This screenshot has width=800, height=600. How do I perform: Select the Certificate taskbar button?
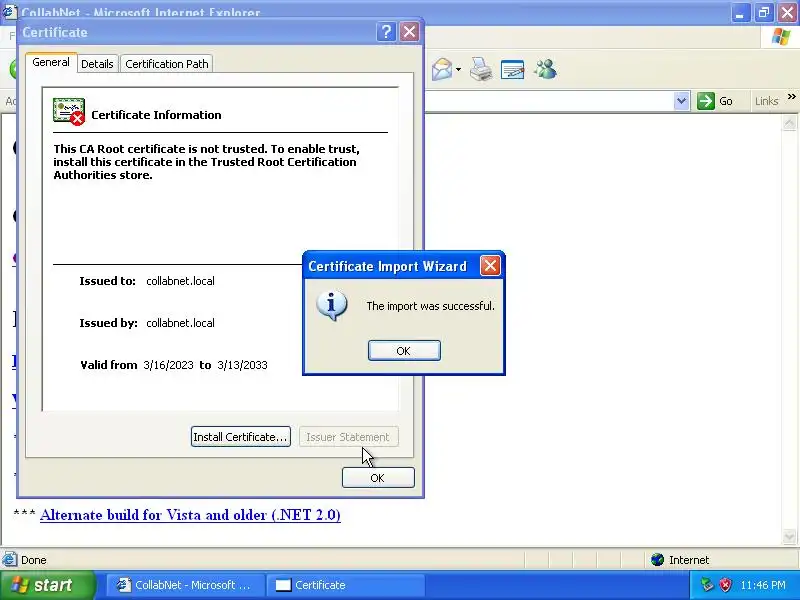click(x=347, y=585)
